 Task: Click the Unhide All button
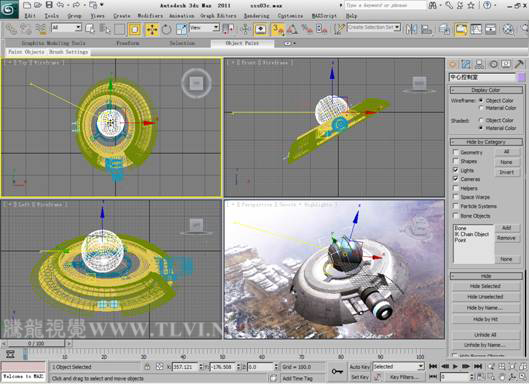486,335
